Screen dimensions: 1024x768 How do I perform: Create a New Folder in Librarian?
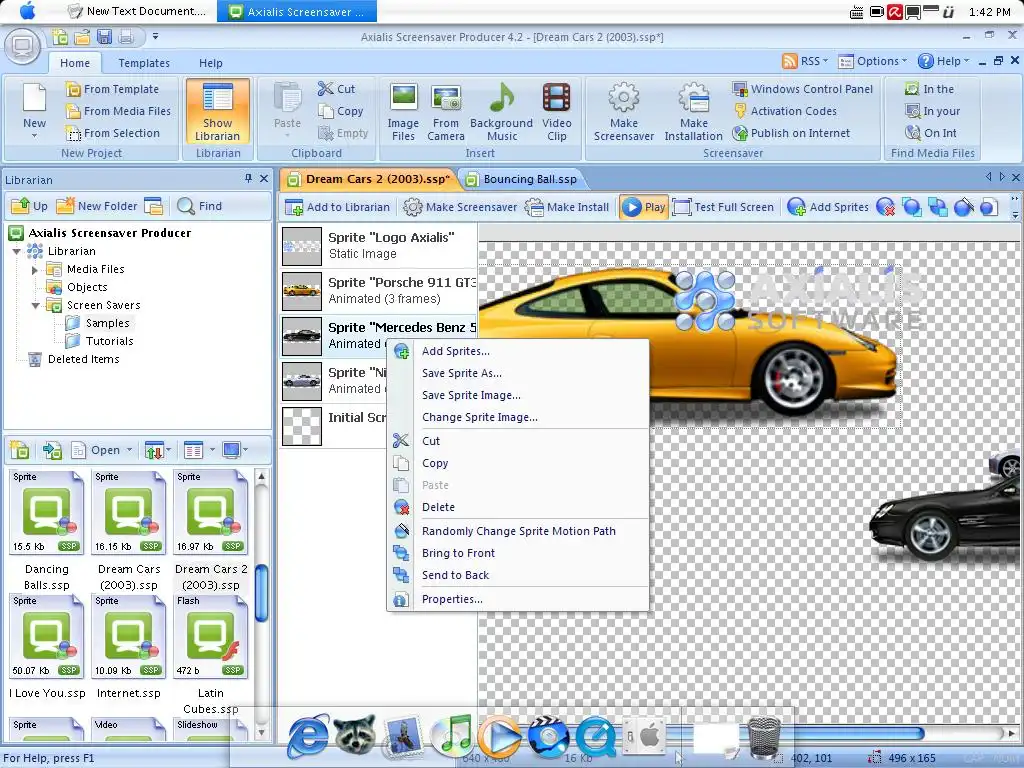point(97,206)
